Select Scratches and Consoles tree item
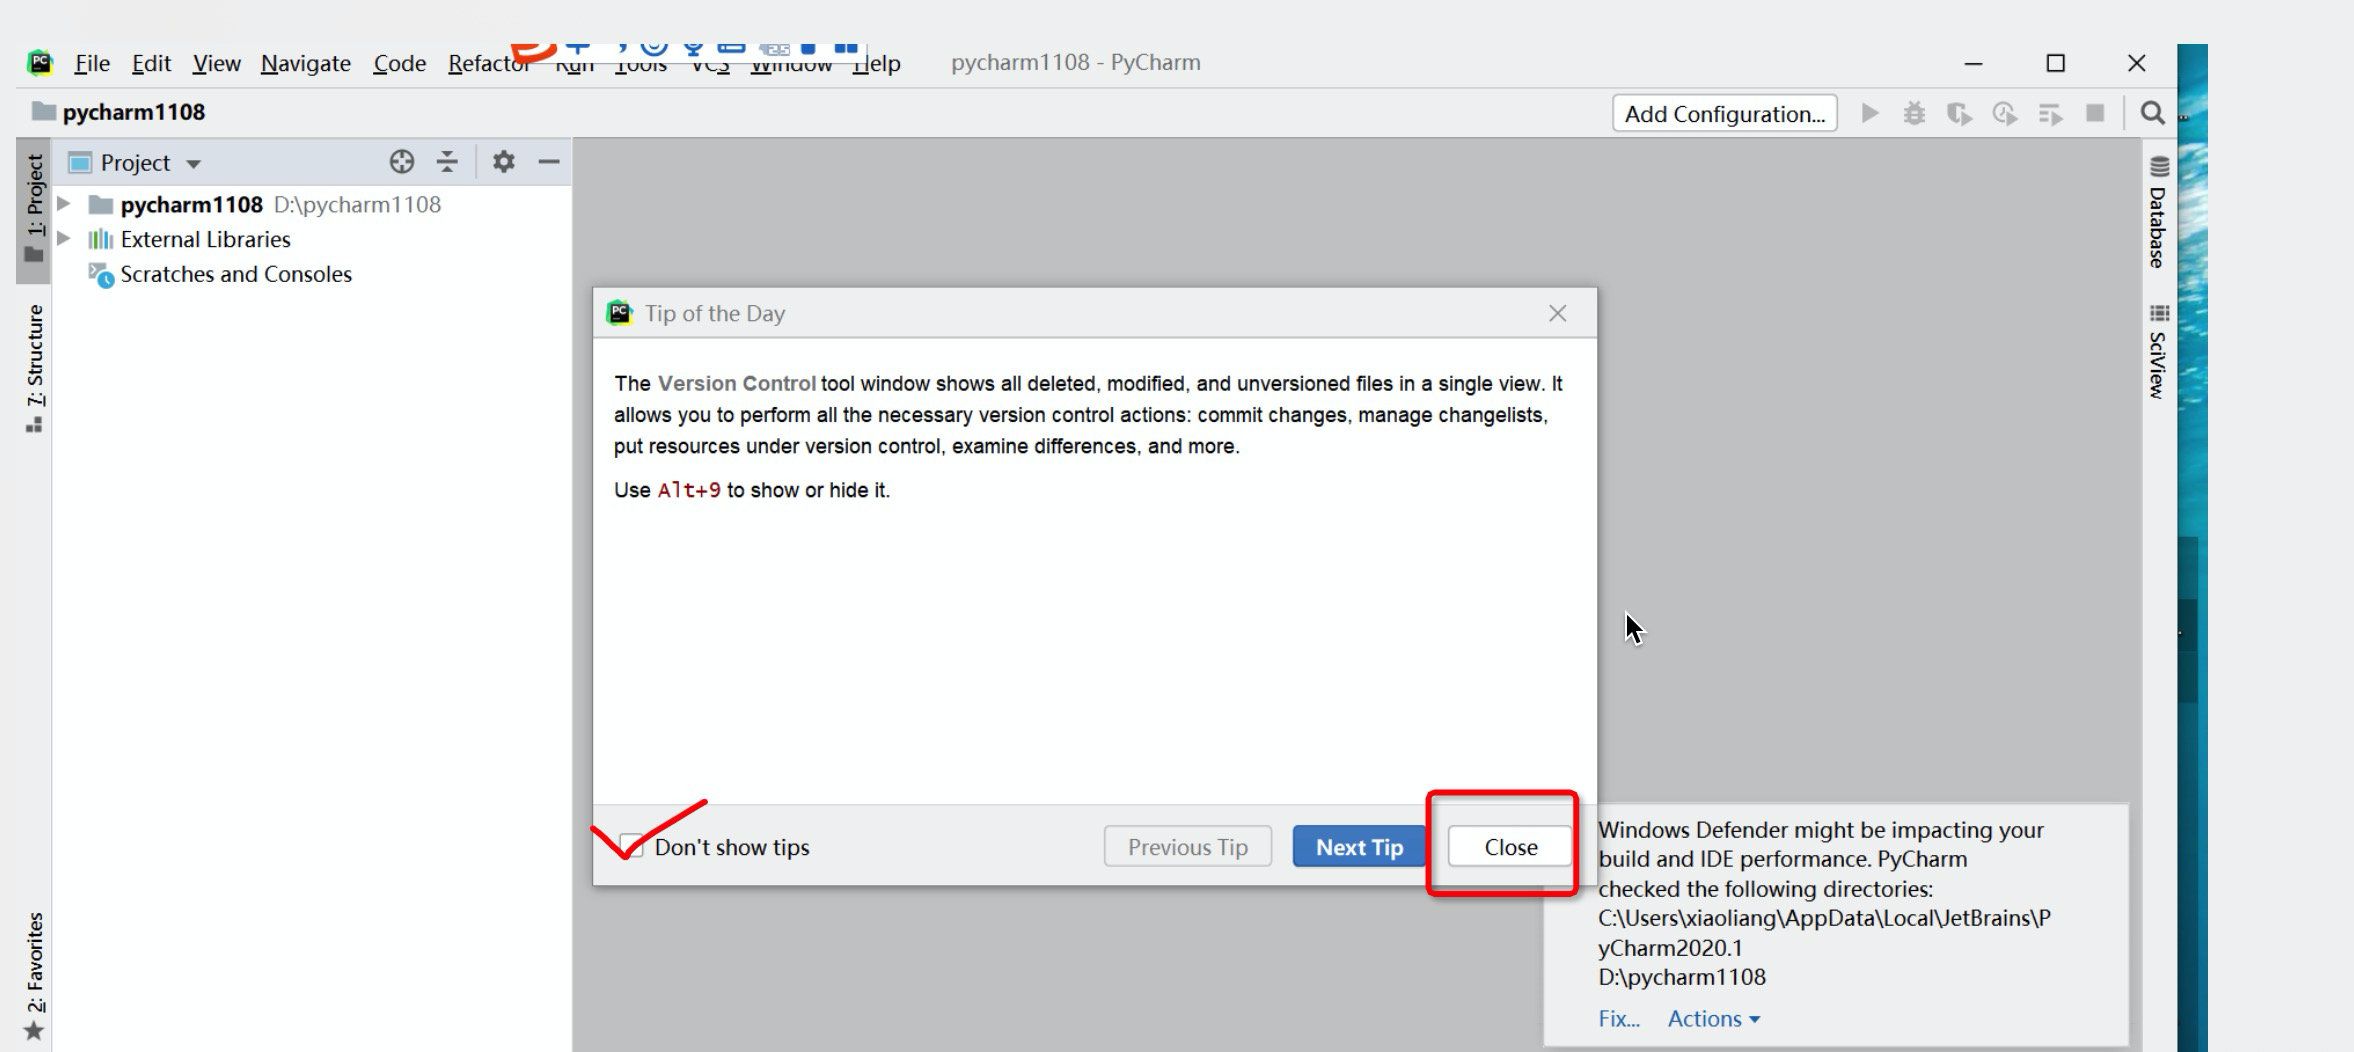 coord(236,274)
